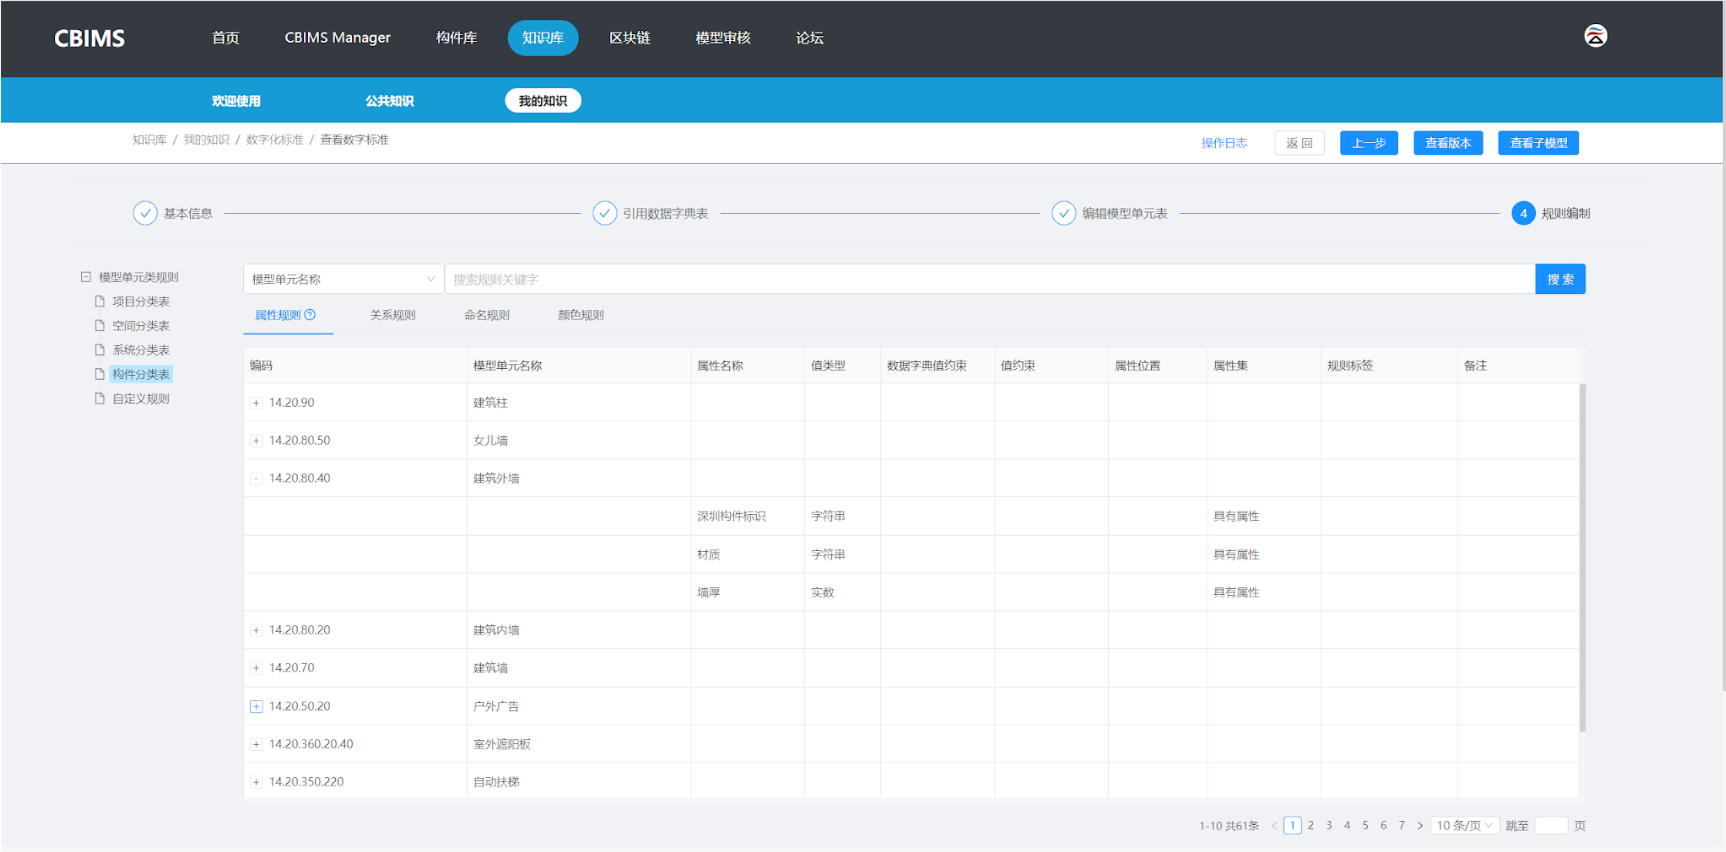Open the 模型审核 top menu item

723,38
